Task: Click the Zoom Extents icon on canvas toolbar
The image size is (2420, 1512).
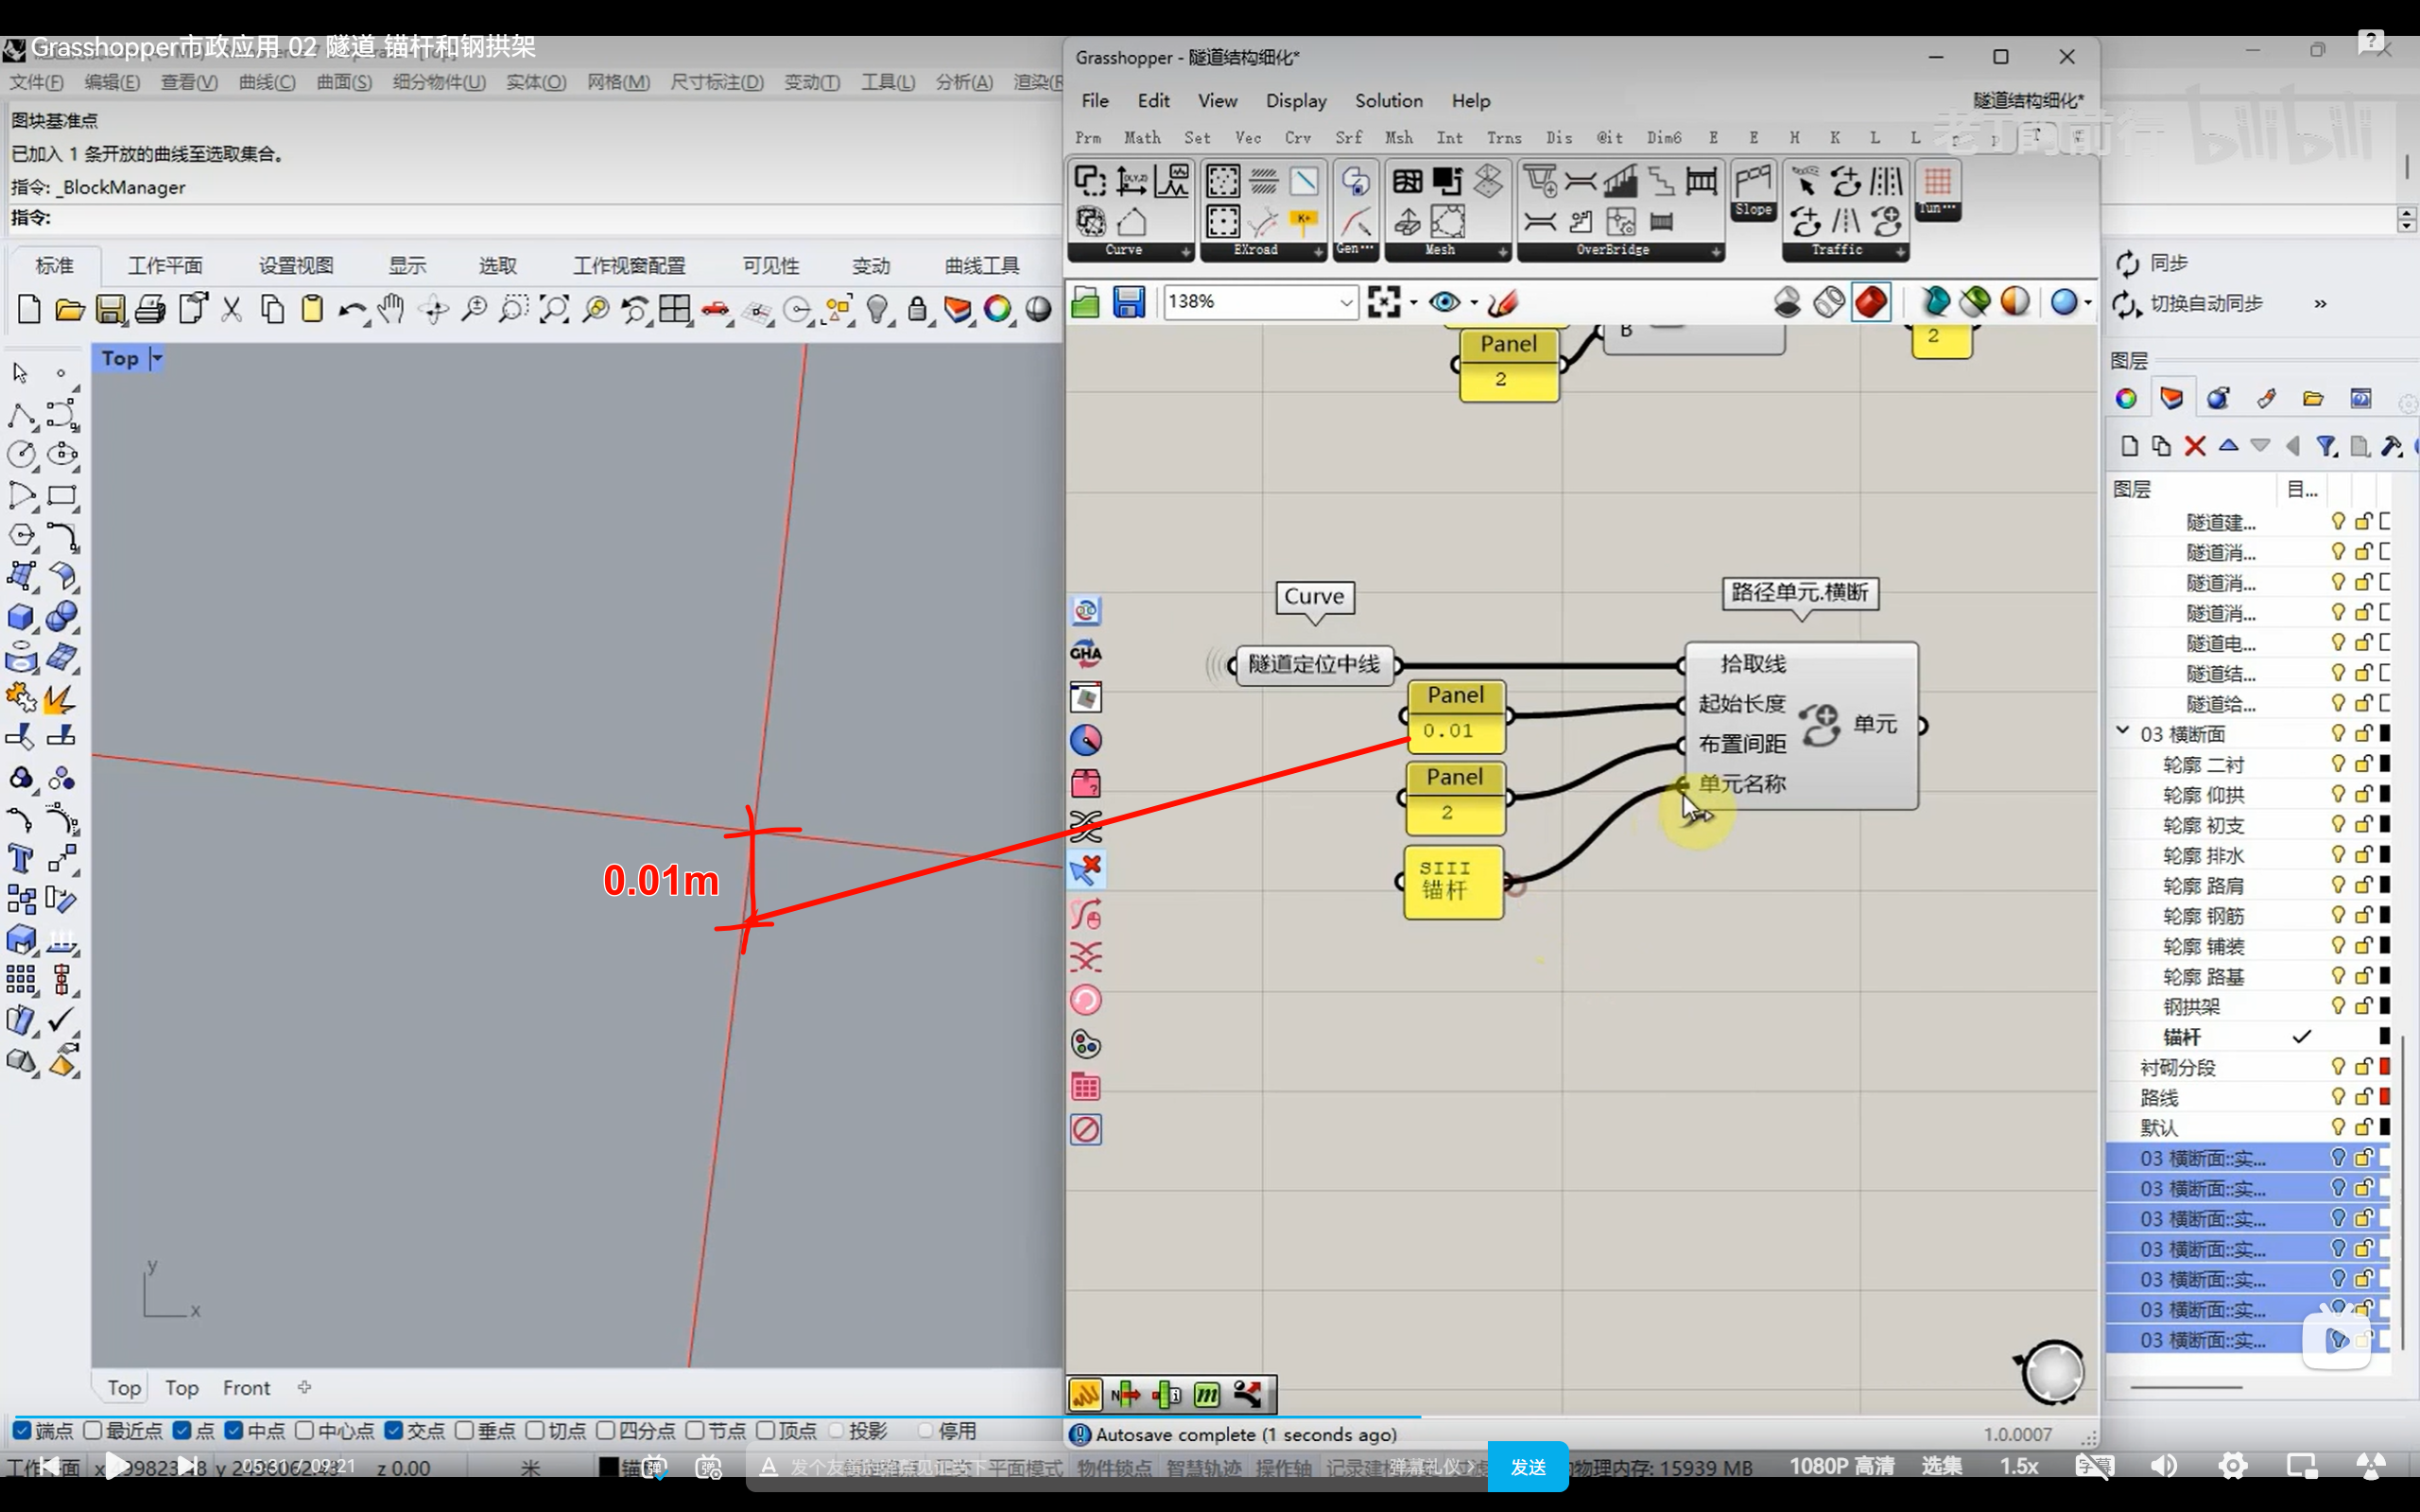Action: (1384, 302)
